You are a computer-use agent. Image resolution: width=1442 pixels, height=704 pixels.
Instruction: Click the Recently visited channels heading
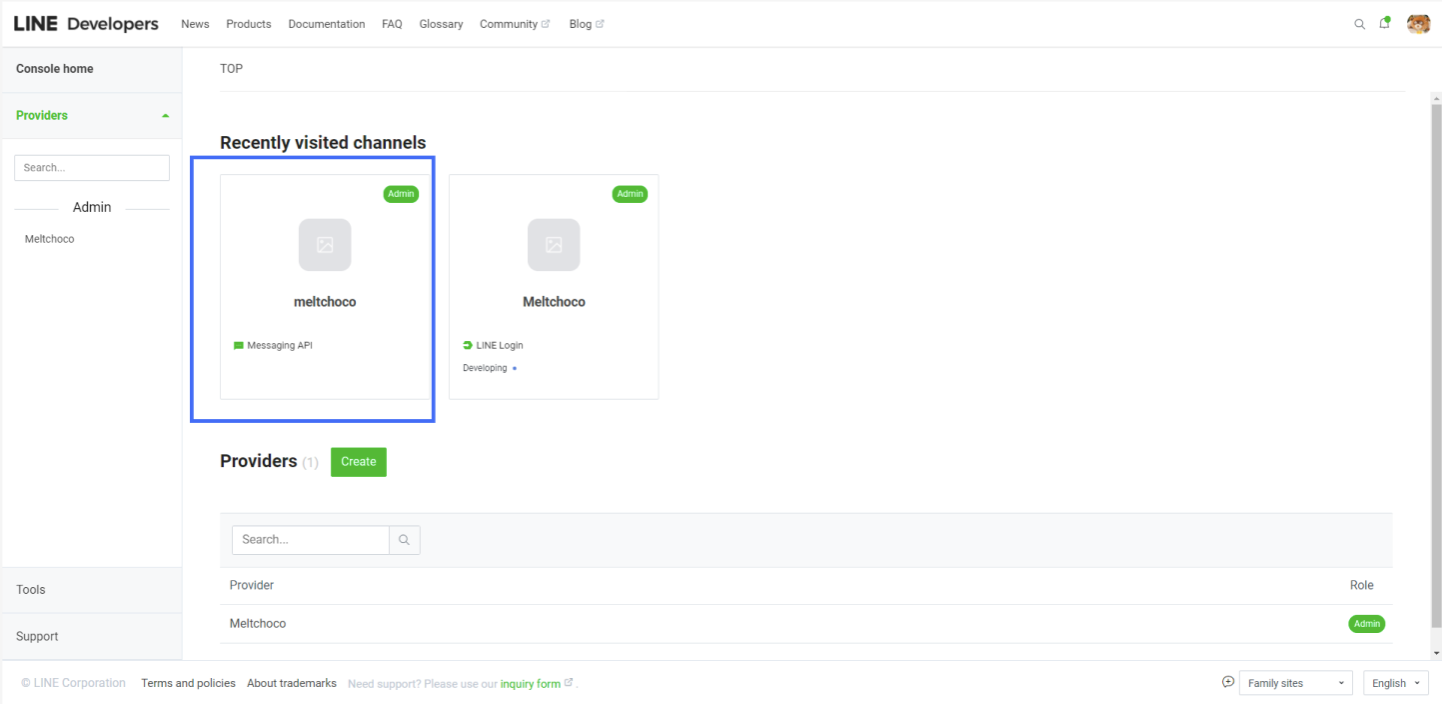pos(323,143)
